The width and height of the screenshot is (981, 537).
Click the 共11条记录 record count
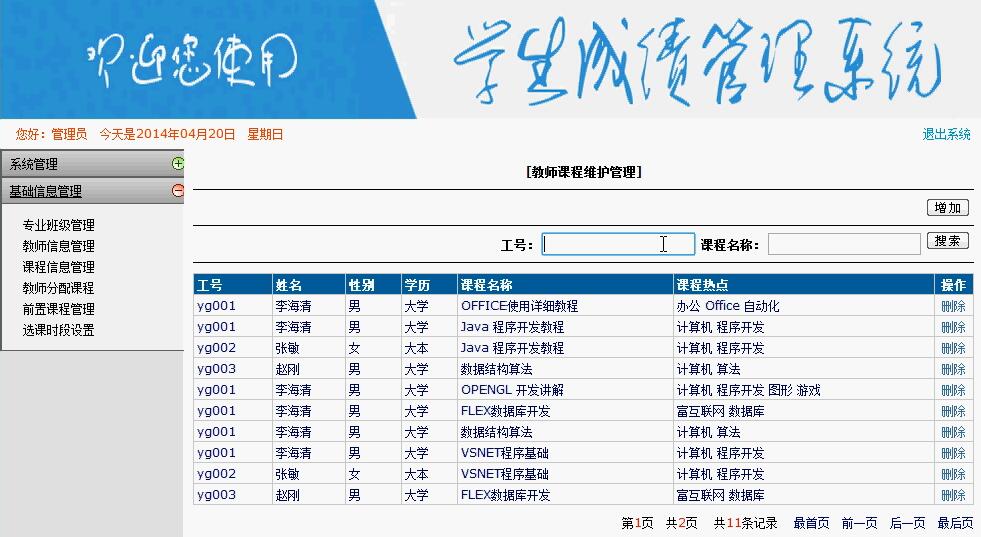click(x=746, y=523)
